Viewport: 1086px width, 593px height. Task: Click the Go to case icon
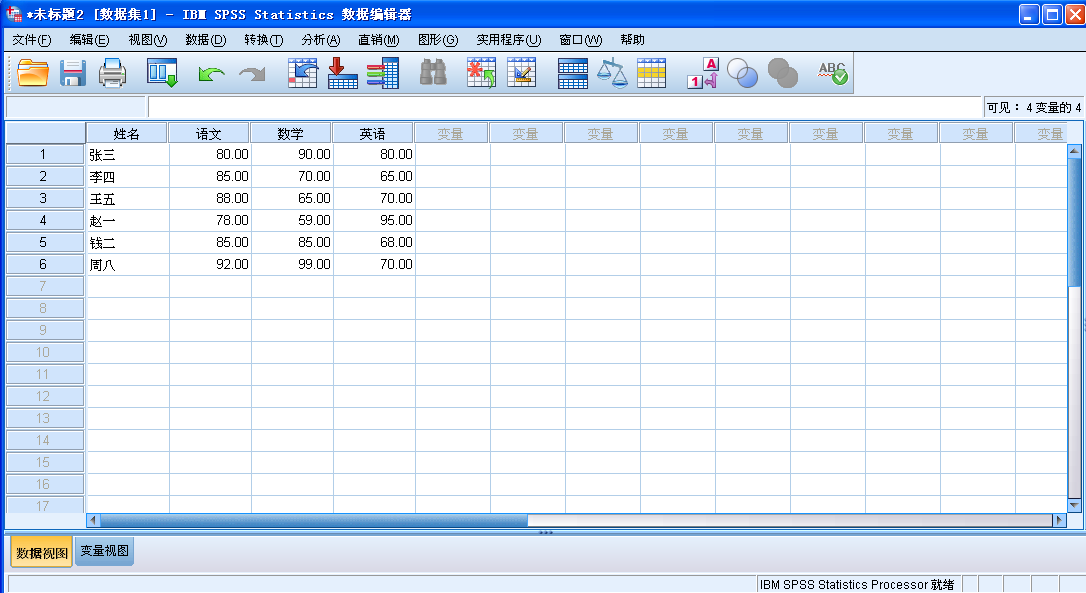pos(303,73)
